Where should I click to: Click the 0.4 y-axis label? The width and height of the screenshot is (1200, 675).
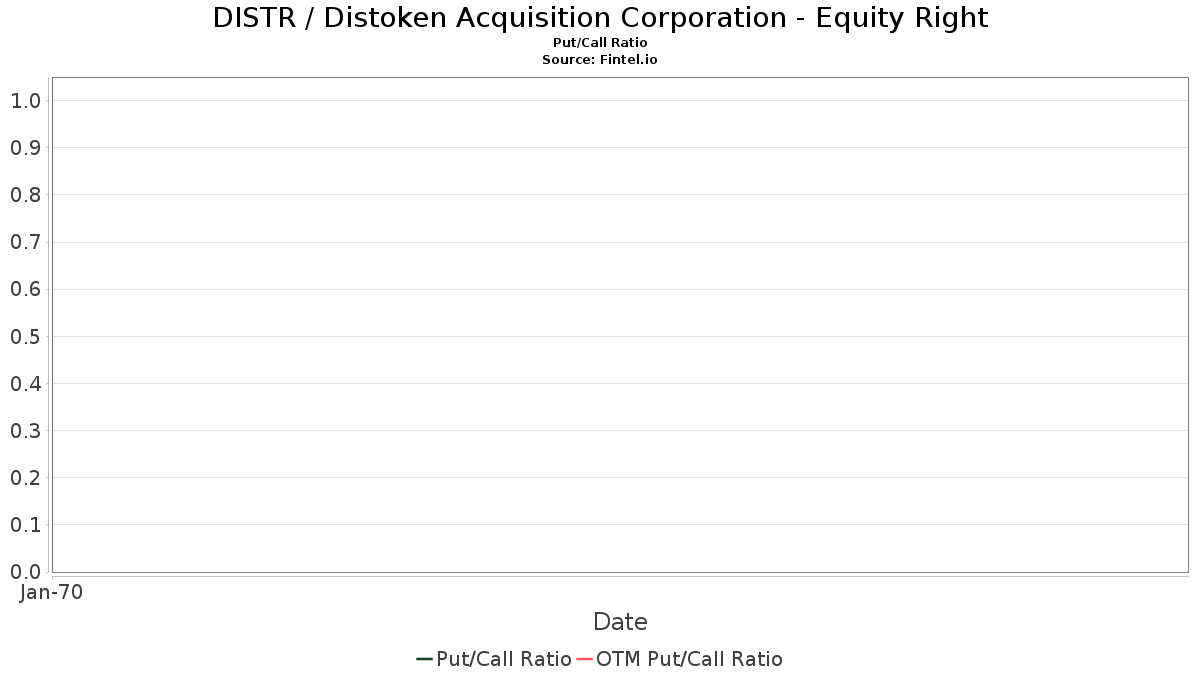point(25,383)
